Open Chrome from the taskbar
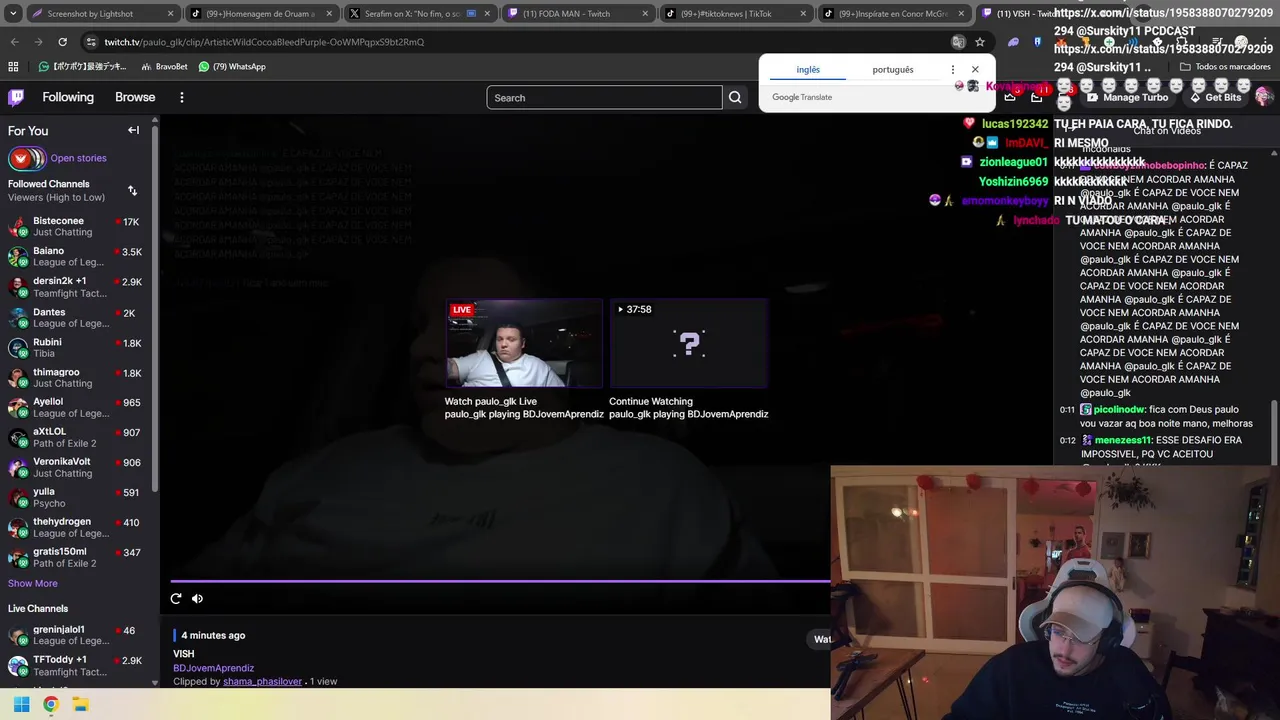The height and width of the screenshot is (720, 1280). 51,704
